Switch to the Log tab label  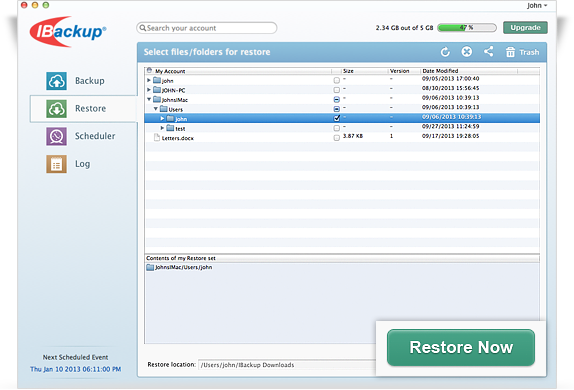(82, 164)
